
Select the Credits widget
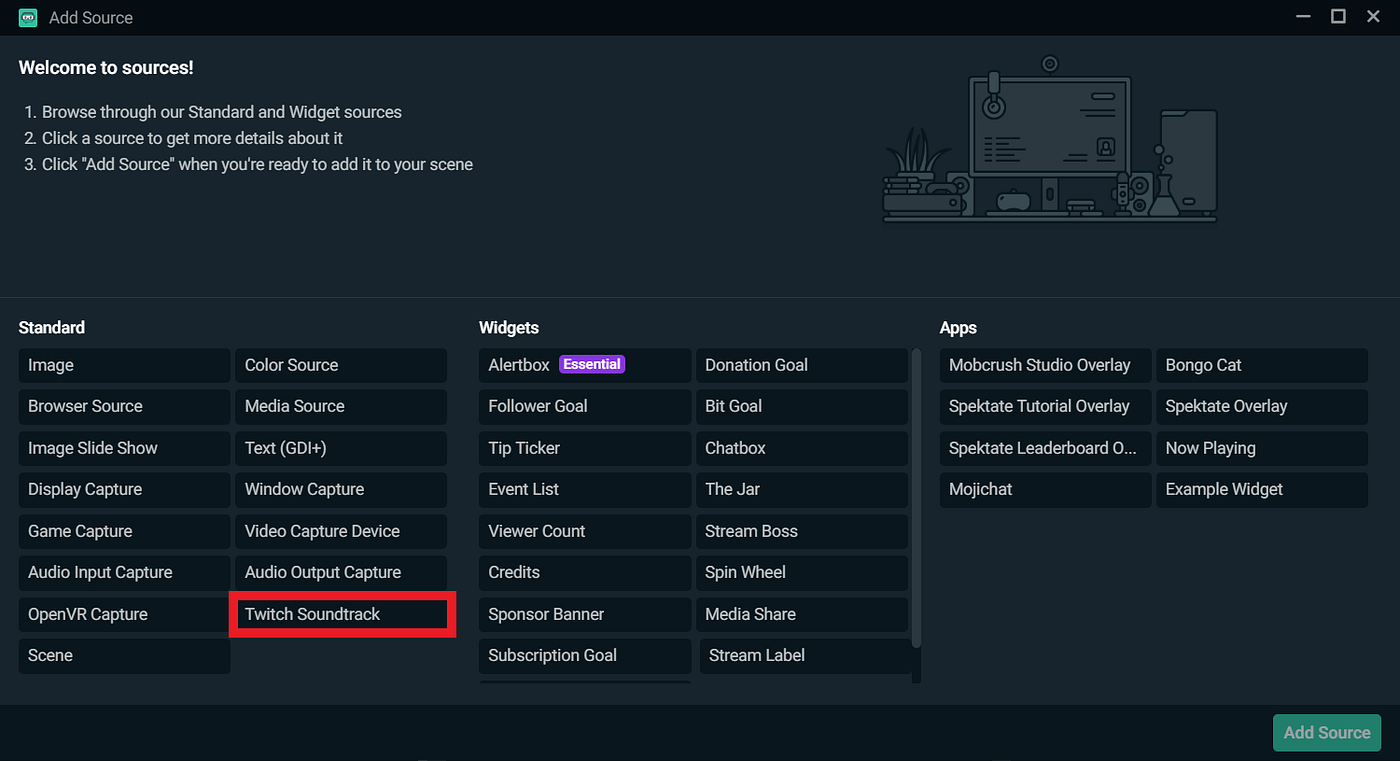tap(585, 572)
